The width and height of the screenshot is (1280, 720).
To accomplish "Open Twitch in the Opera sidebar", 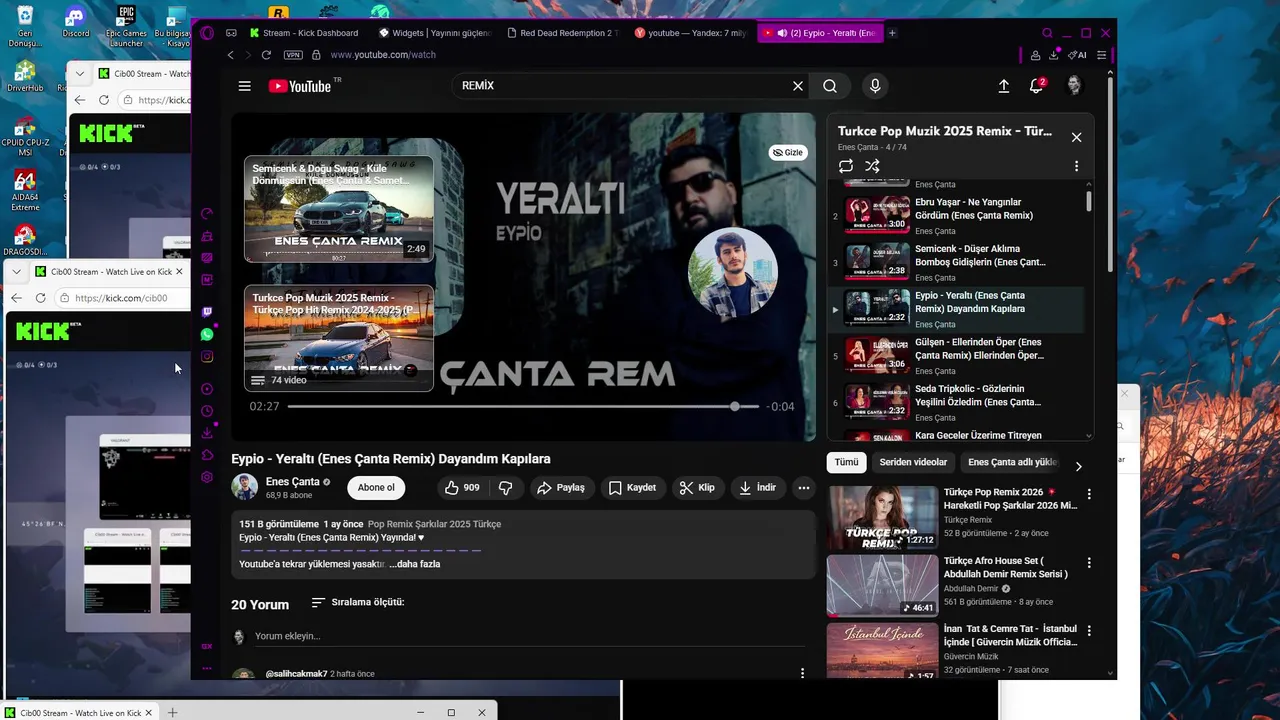I will point(207,312).
